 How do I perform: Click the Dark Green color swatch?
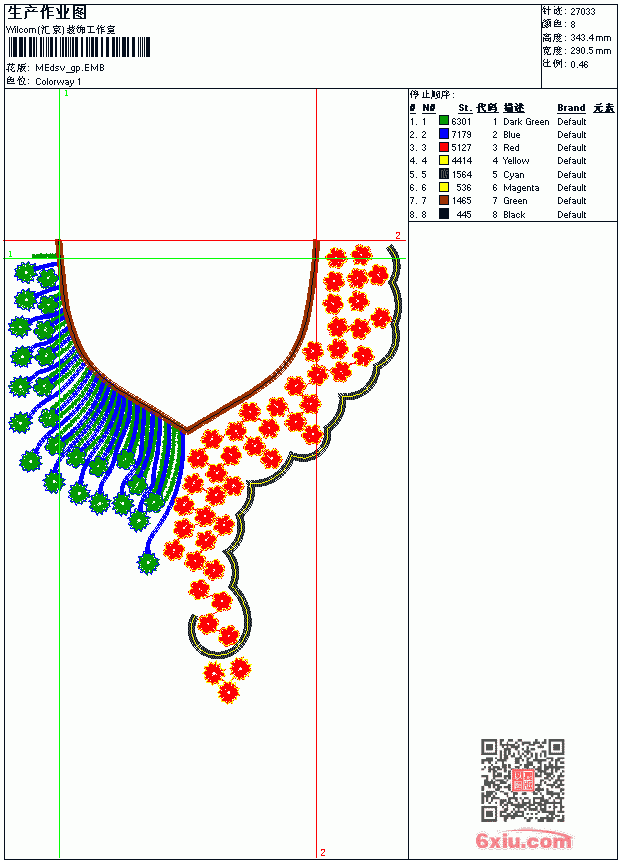[x=444, y=121]
